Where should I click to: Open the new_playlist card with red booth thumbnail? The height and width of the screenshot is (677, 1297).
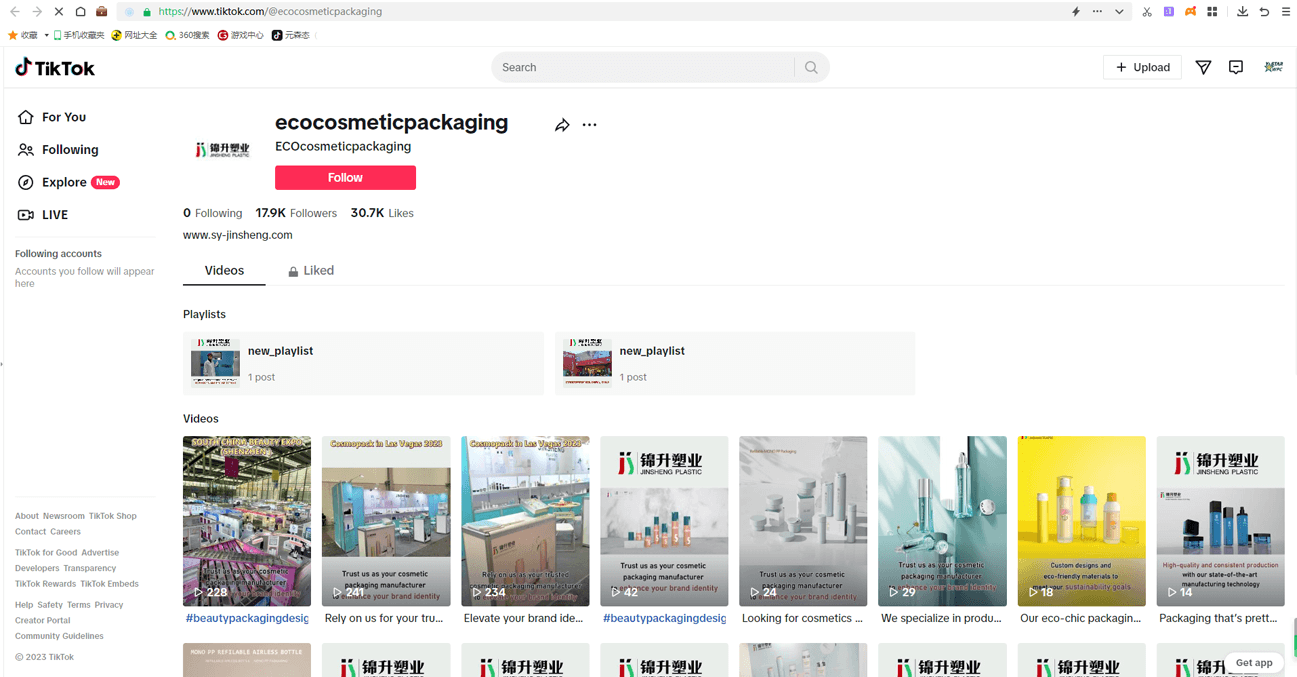(735, 363)
